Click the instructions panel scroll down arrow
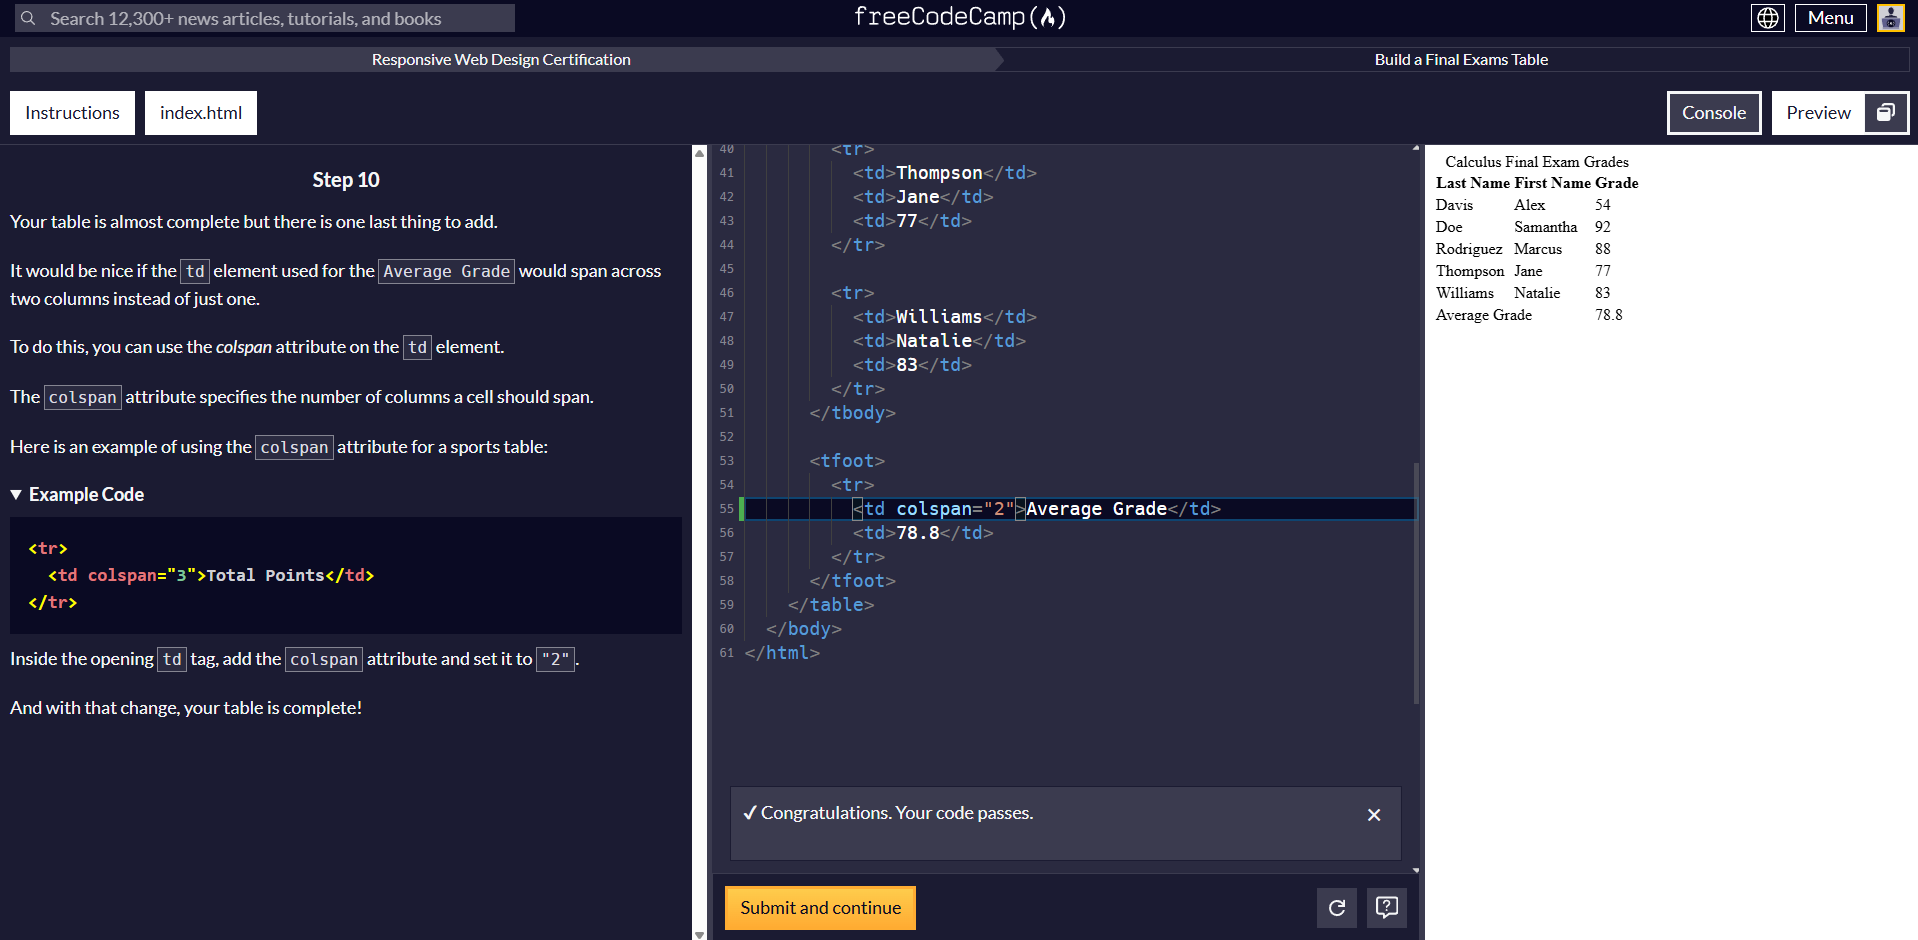The height and width of the screenshot is (940, 1918). 699,934
